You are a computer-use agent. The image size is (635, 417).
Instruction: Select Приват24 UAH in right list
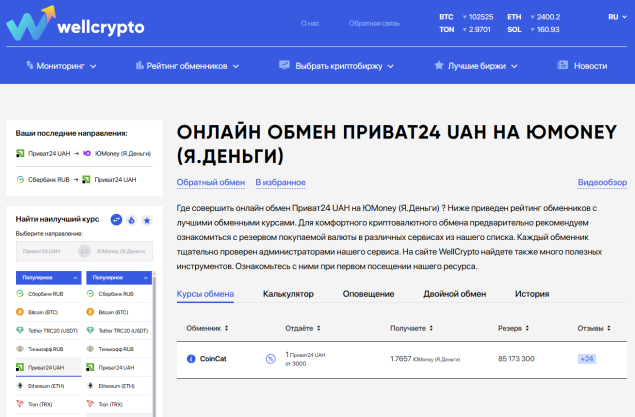119,367
